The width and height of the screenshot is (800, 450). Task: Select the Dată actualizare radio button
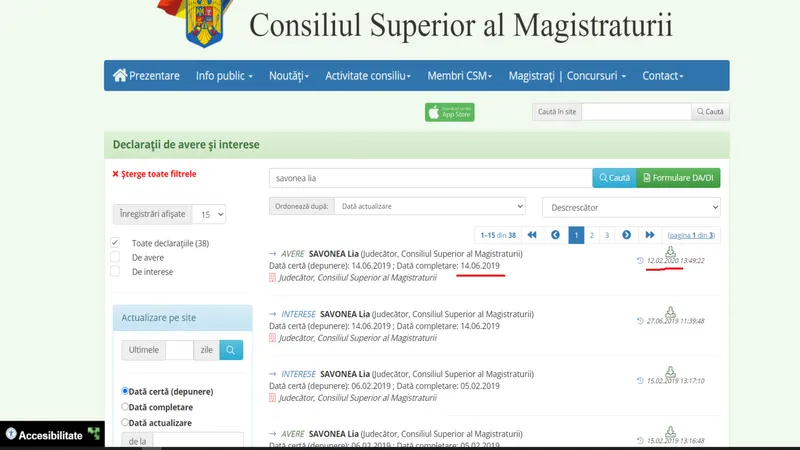(124, 422)
